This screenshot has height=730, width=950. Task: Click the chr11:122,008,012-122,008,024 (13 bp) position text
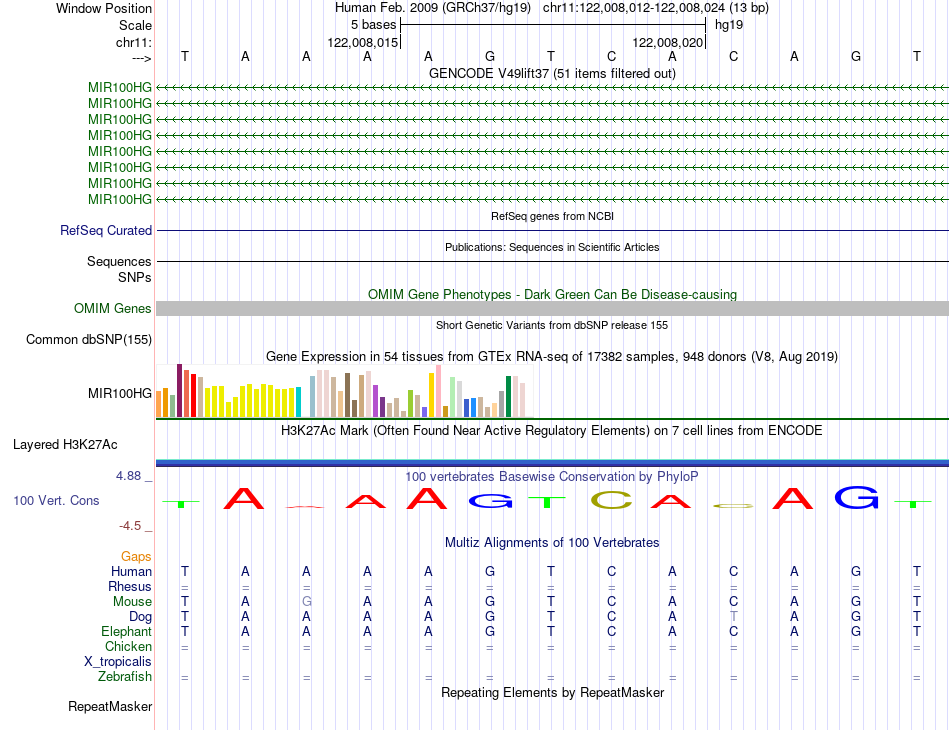tap(656, 8)
